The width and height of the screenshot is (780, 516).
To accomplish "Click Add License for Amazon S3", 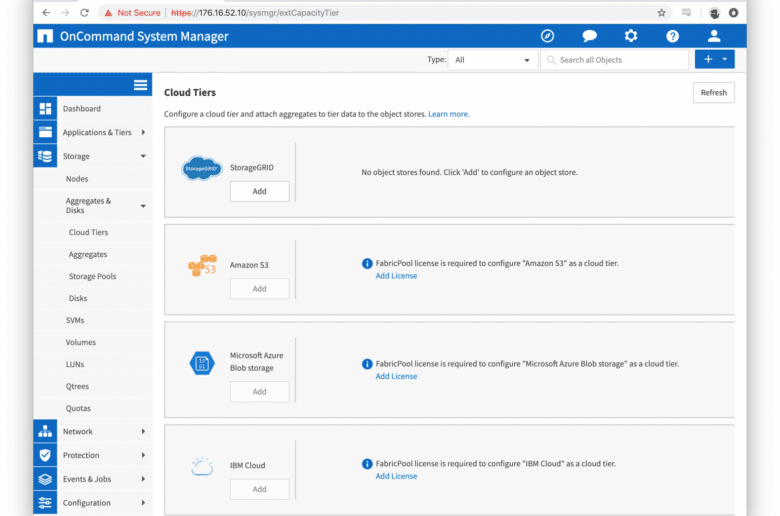I will [396, 276].
